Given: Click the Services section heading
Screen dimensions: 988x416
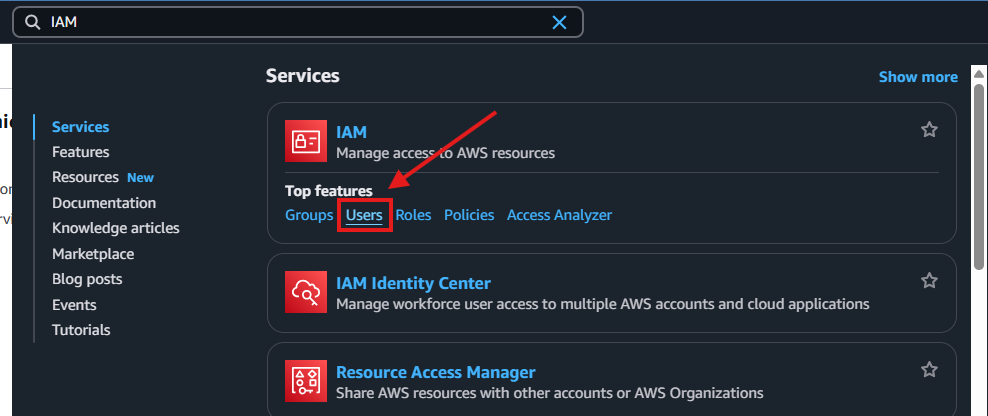Looking at the screenshot, I should [x=302, y=76].
